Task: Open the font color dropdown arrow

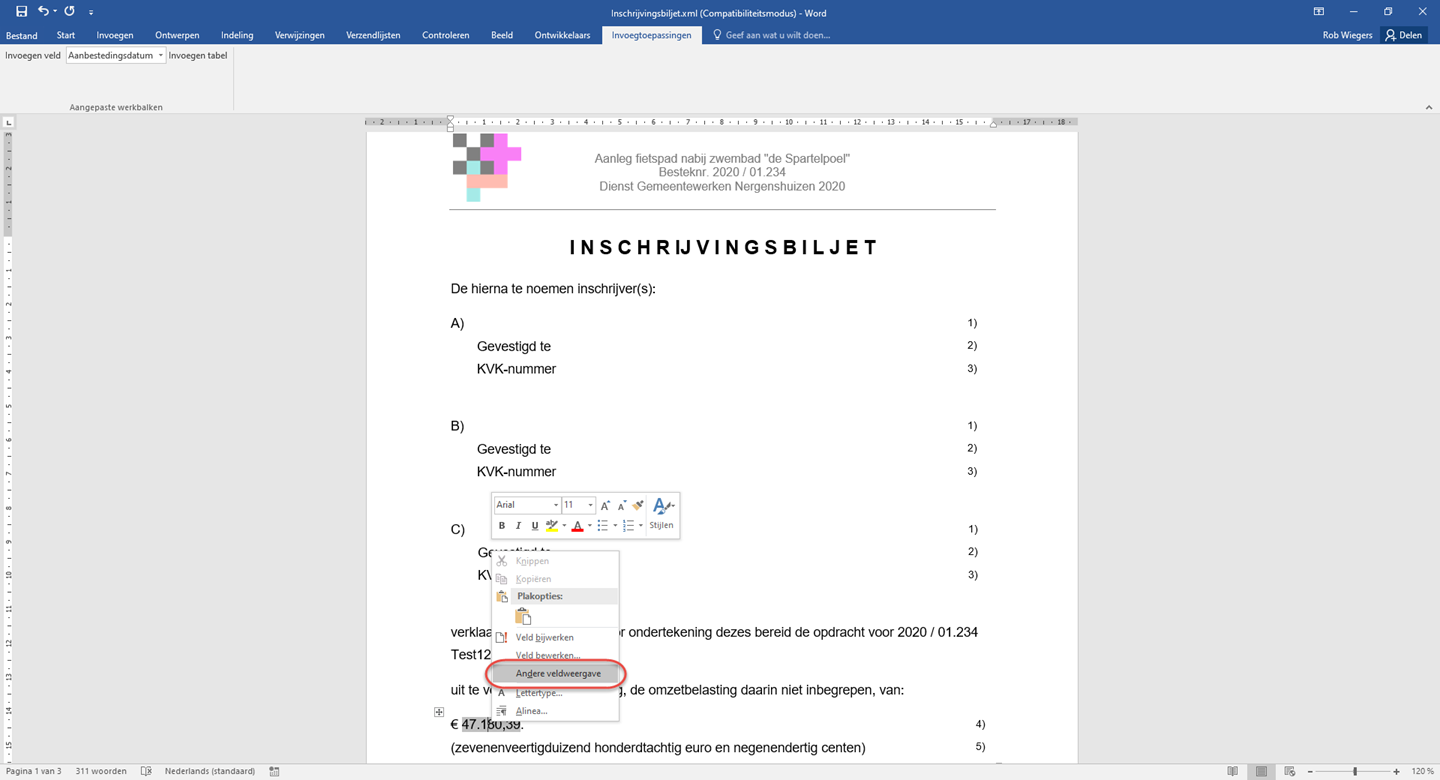Action: (x=590, y=526)
